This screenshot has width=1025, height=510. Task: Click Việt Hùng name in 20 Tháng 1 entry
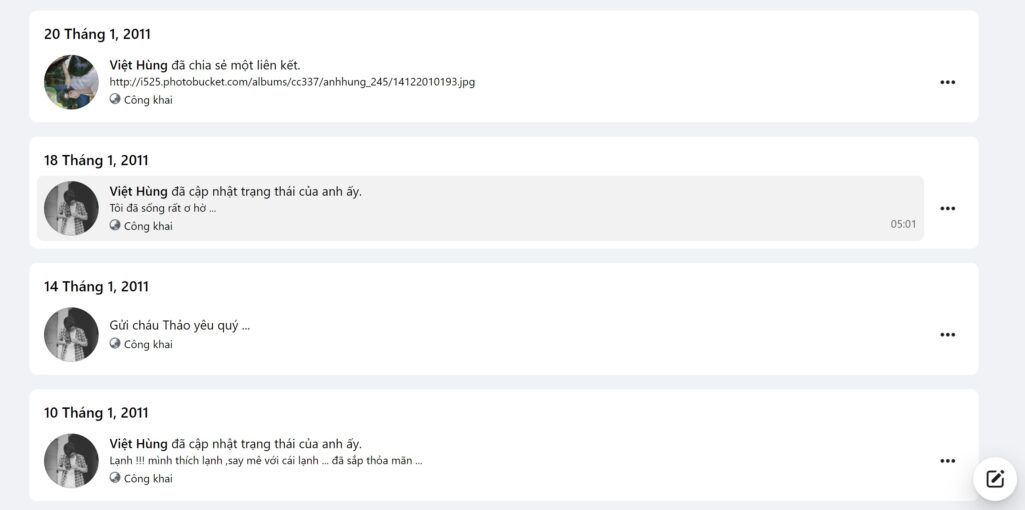point(139,65)
